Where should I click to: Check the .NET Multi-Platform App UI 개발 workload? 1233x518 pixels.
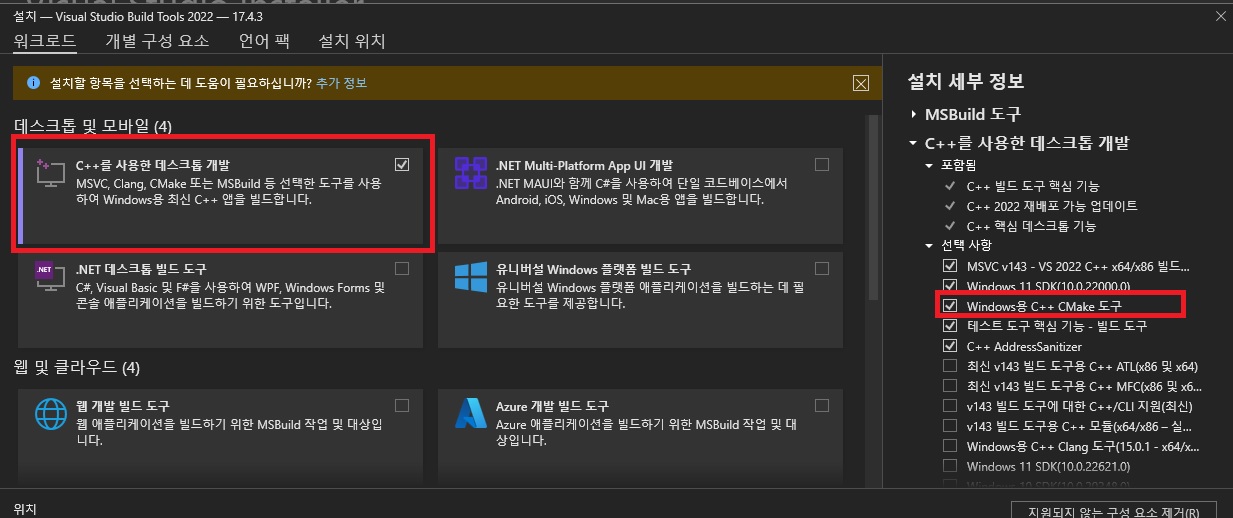[822, 164]
